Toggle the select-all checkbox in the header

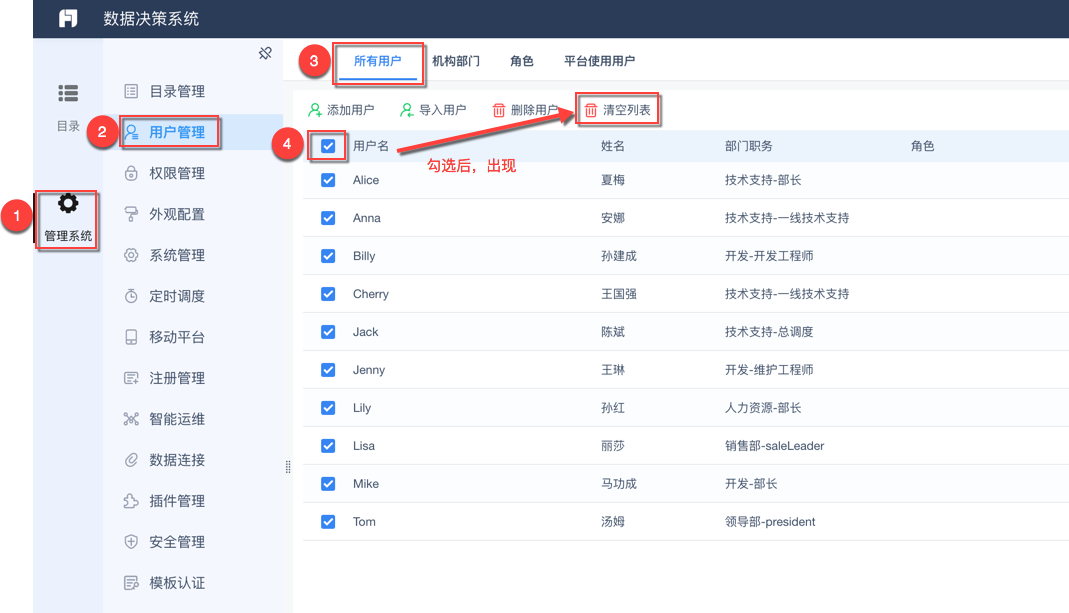pos(328,146)
